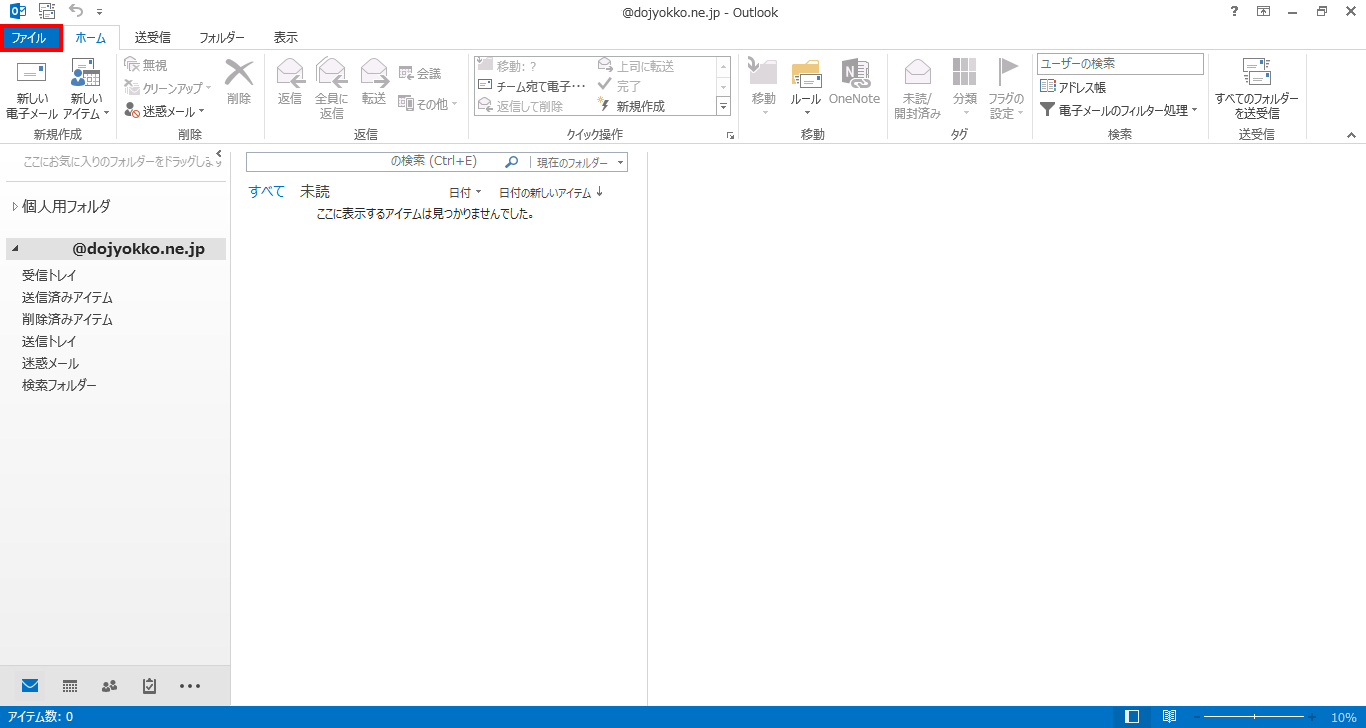This screenshot has width=1366, height=728.
Task: Open the 表示 ribbon tab
Action: click(x=285, y=38)
